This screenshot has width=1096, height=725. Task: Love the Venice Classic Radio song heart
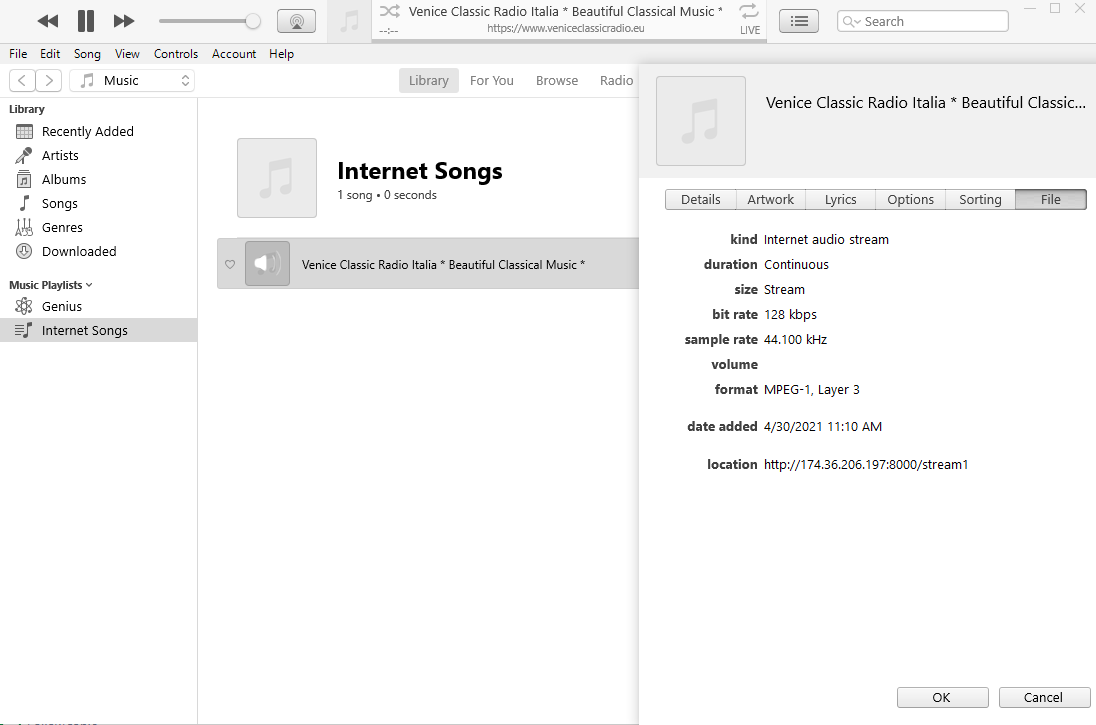click(230, 264)
